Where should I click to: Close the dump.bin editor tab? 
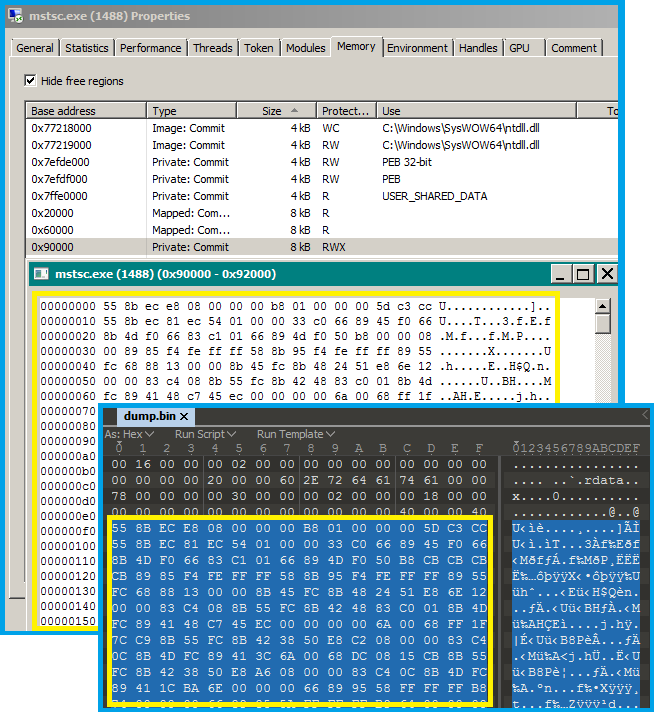click(185, 416)
